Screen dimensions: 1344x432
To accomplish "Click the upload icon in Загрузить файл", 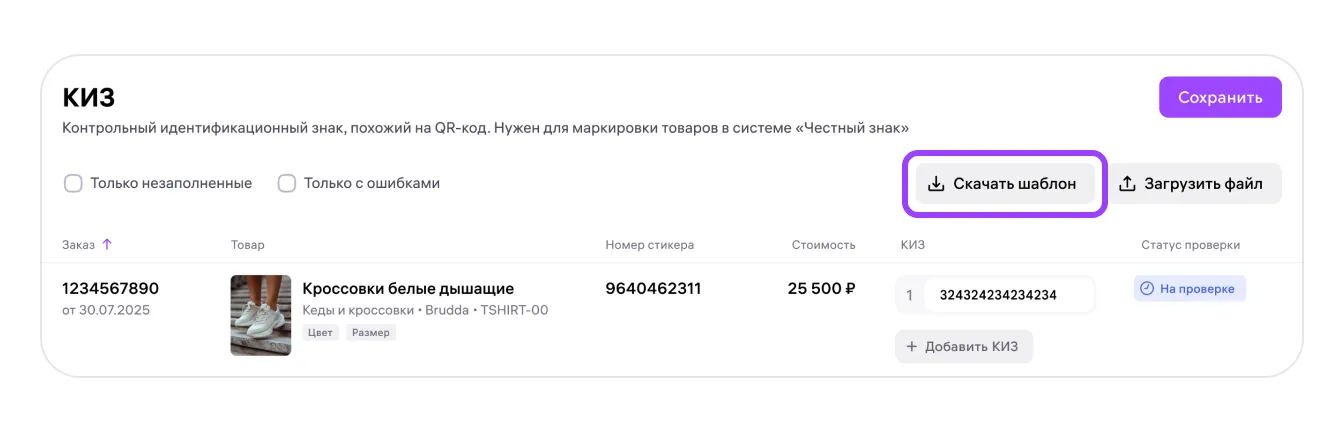I will click(1127, 184).
